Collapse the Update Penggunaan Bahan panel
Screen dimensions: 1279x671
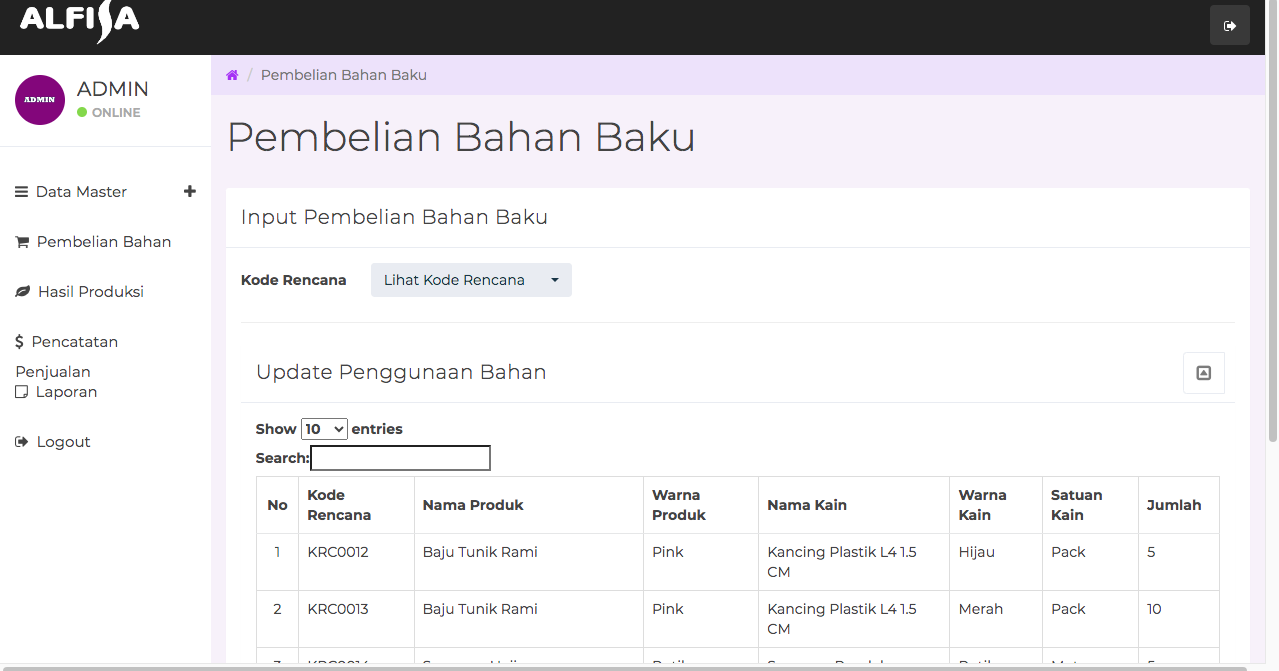[x=1203, y=373]
